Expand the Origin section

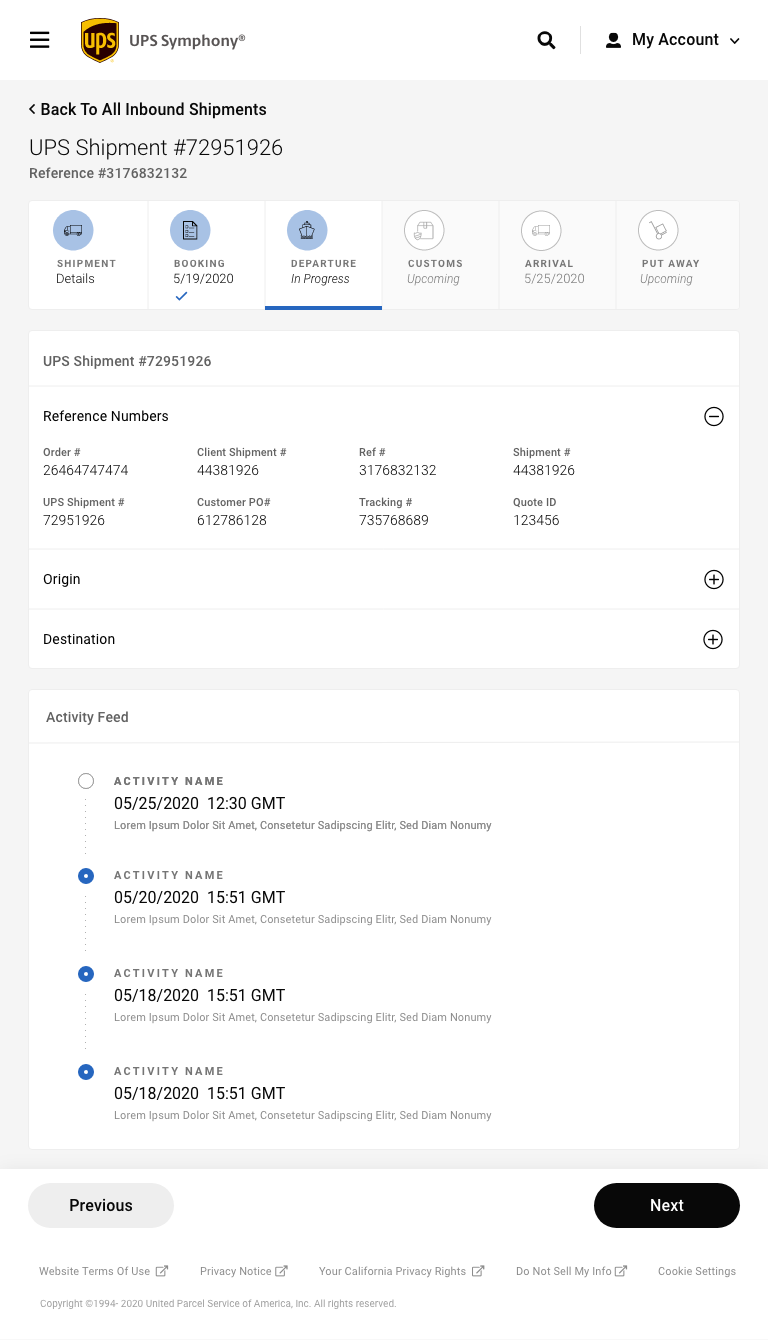pyautogui.click(x=713, y=579)
